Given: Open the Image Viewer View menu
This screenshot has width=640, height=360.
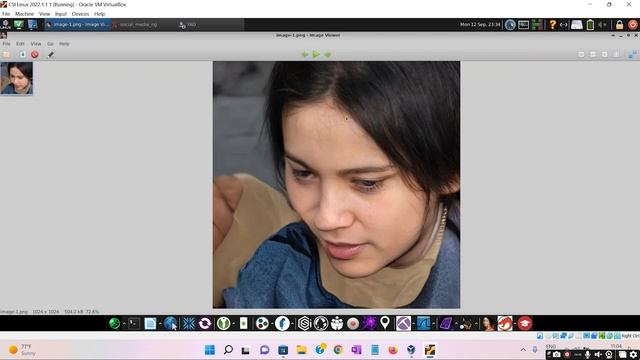Looking at the screenshot, I should (36, 44).
